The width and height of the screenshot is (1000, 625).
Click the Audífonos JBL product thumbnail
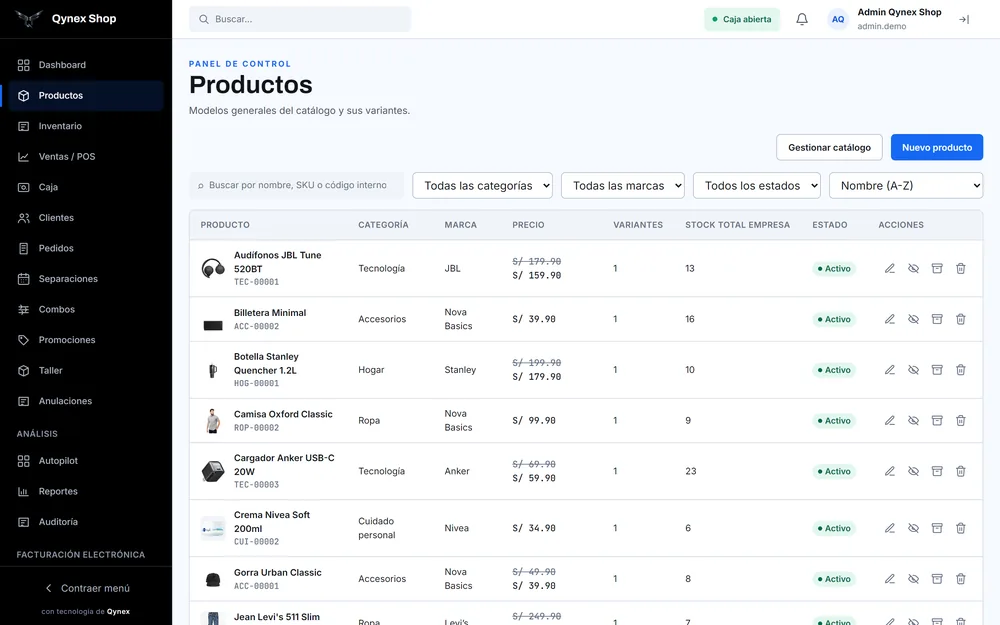213,268
